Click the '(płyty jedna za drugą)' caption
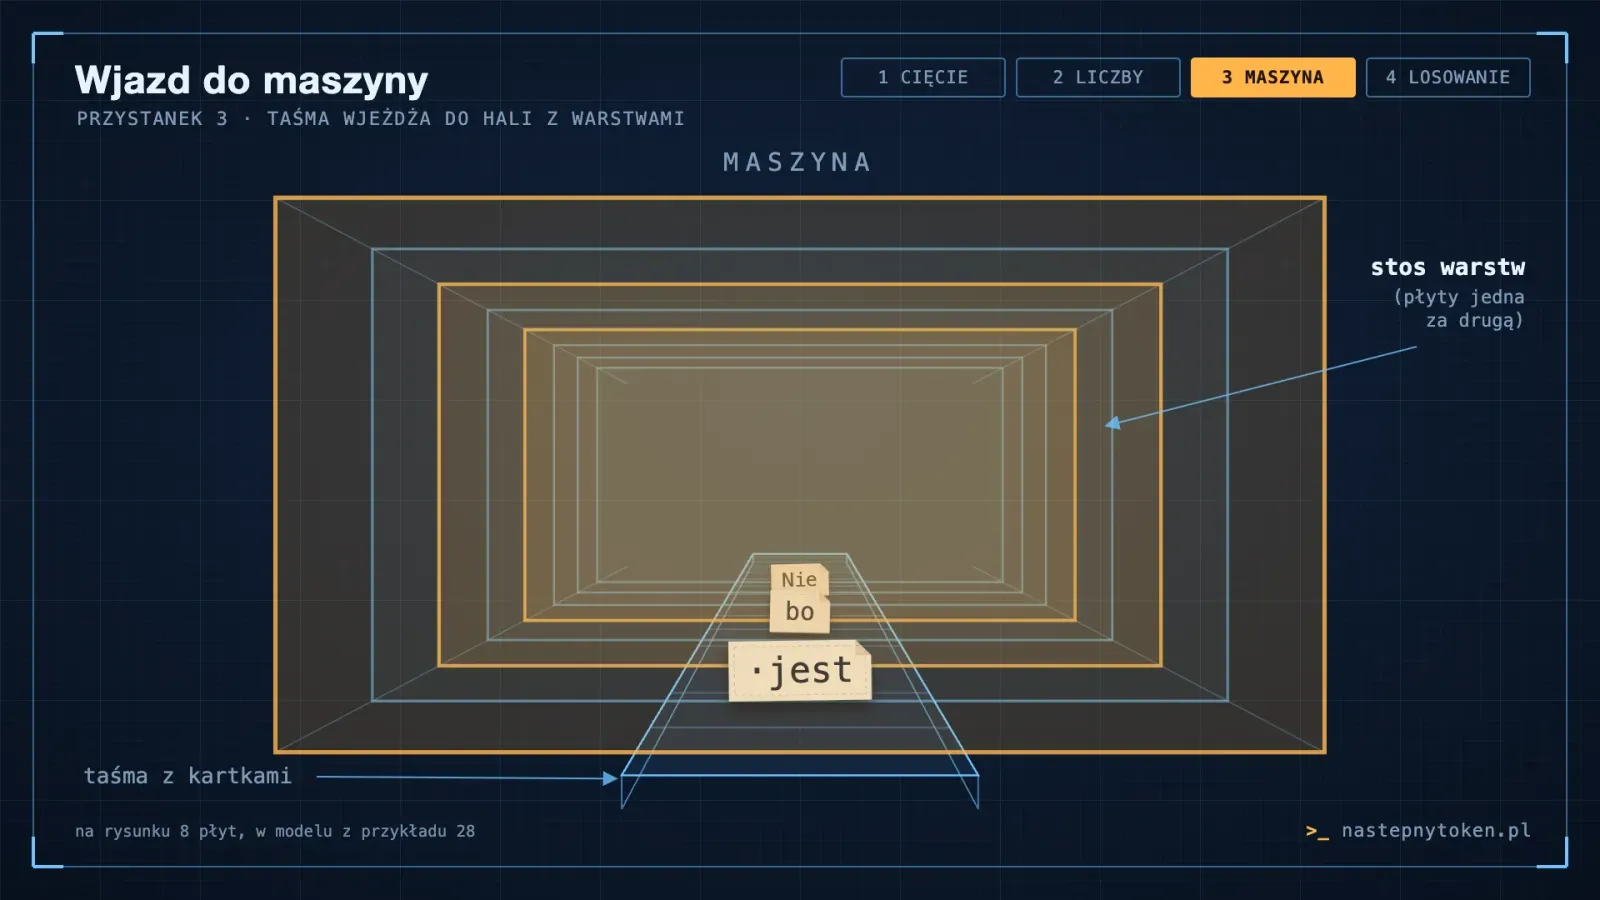Screen dimensions: 1600x900 (1459, 308)
